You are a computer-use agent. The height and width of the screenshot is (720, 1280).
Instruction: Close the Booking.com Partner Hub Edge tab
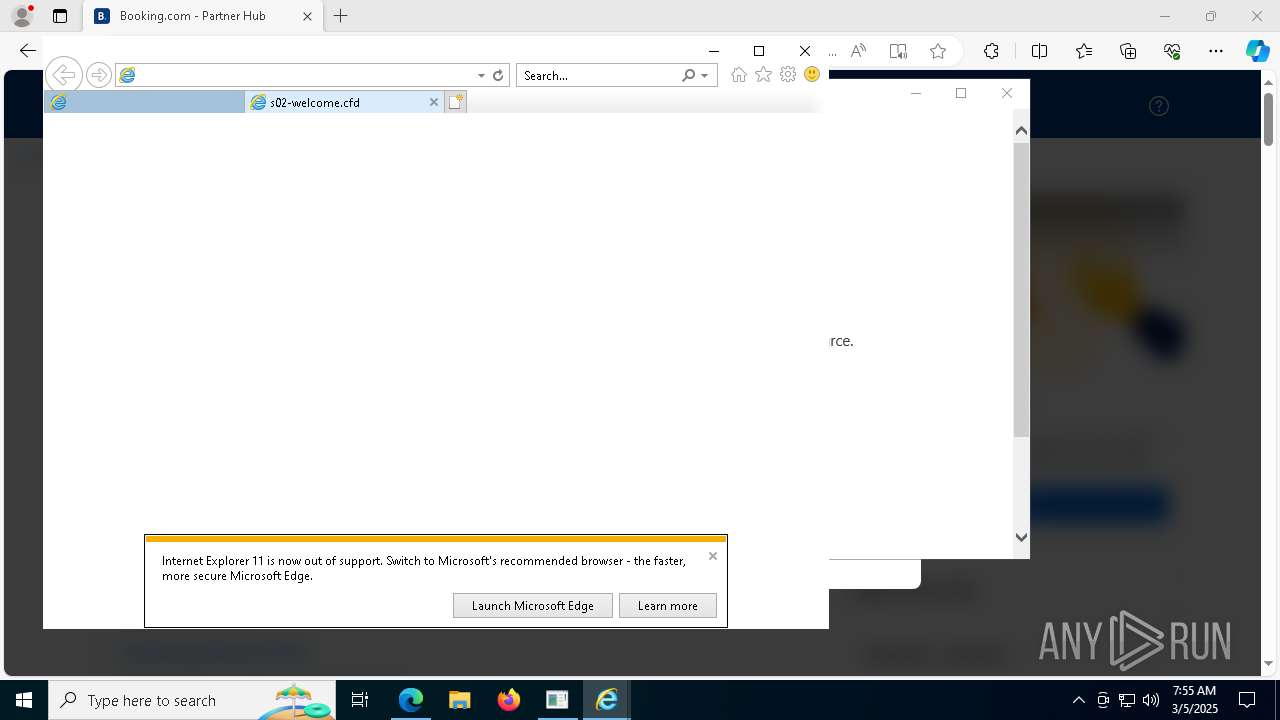pos(307,16)
